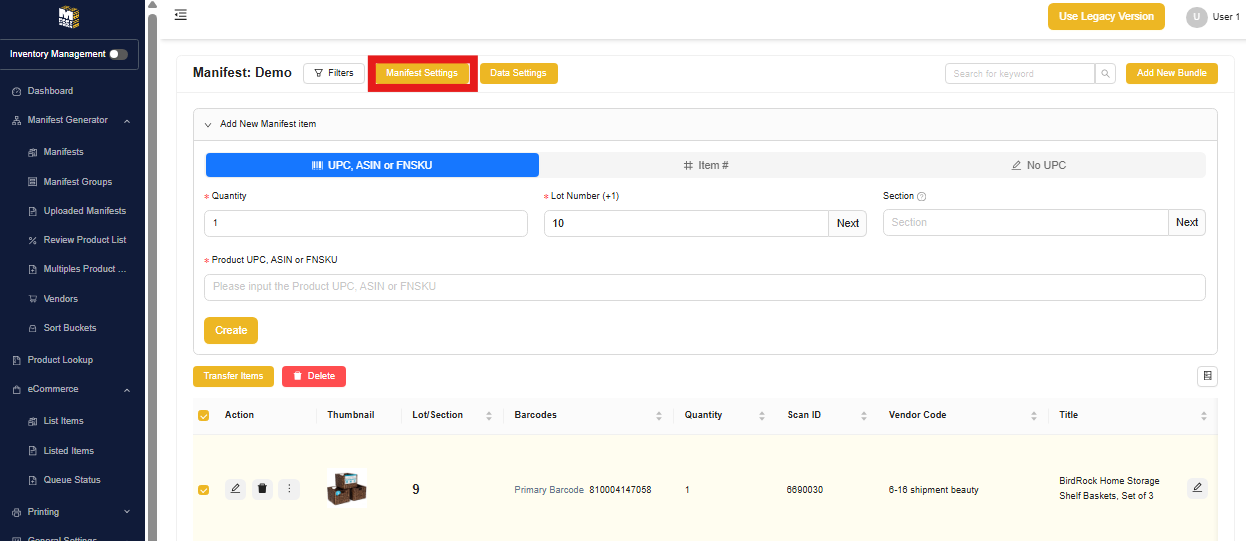Screen dimensions: 1246x541
Task: Click the Create button
Action: pos(231,331)
